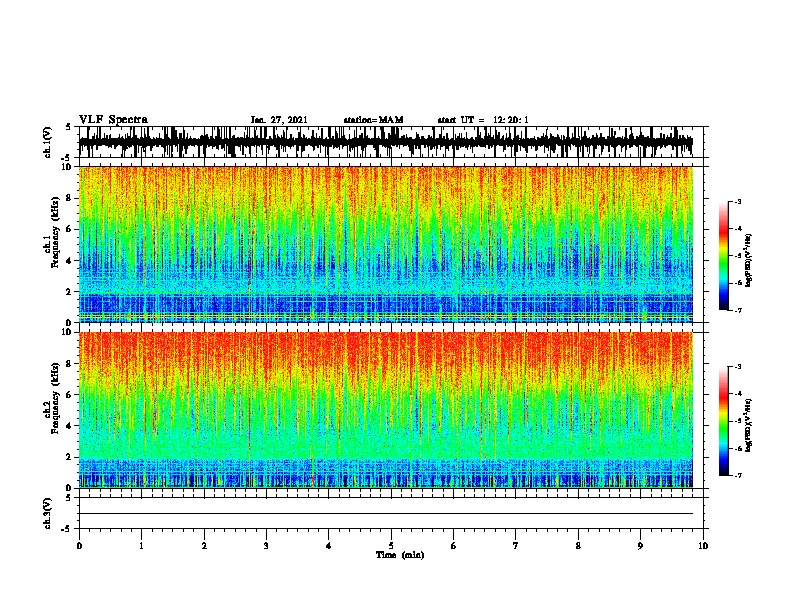This screenshot has height=612, width=792.
Task: Click inside the ch.1 spectrogram
Action: coord(386,244)
